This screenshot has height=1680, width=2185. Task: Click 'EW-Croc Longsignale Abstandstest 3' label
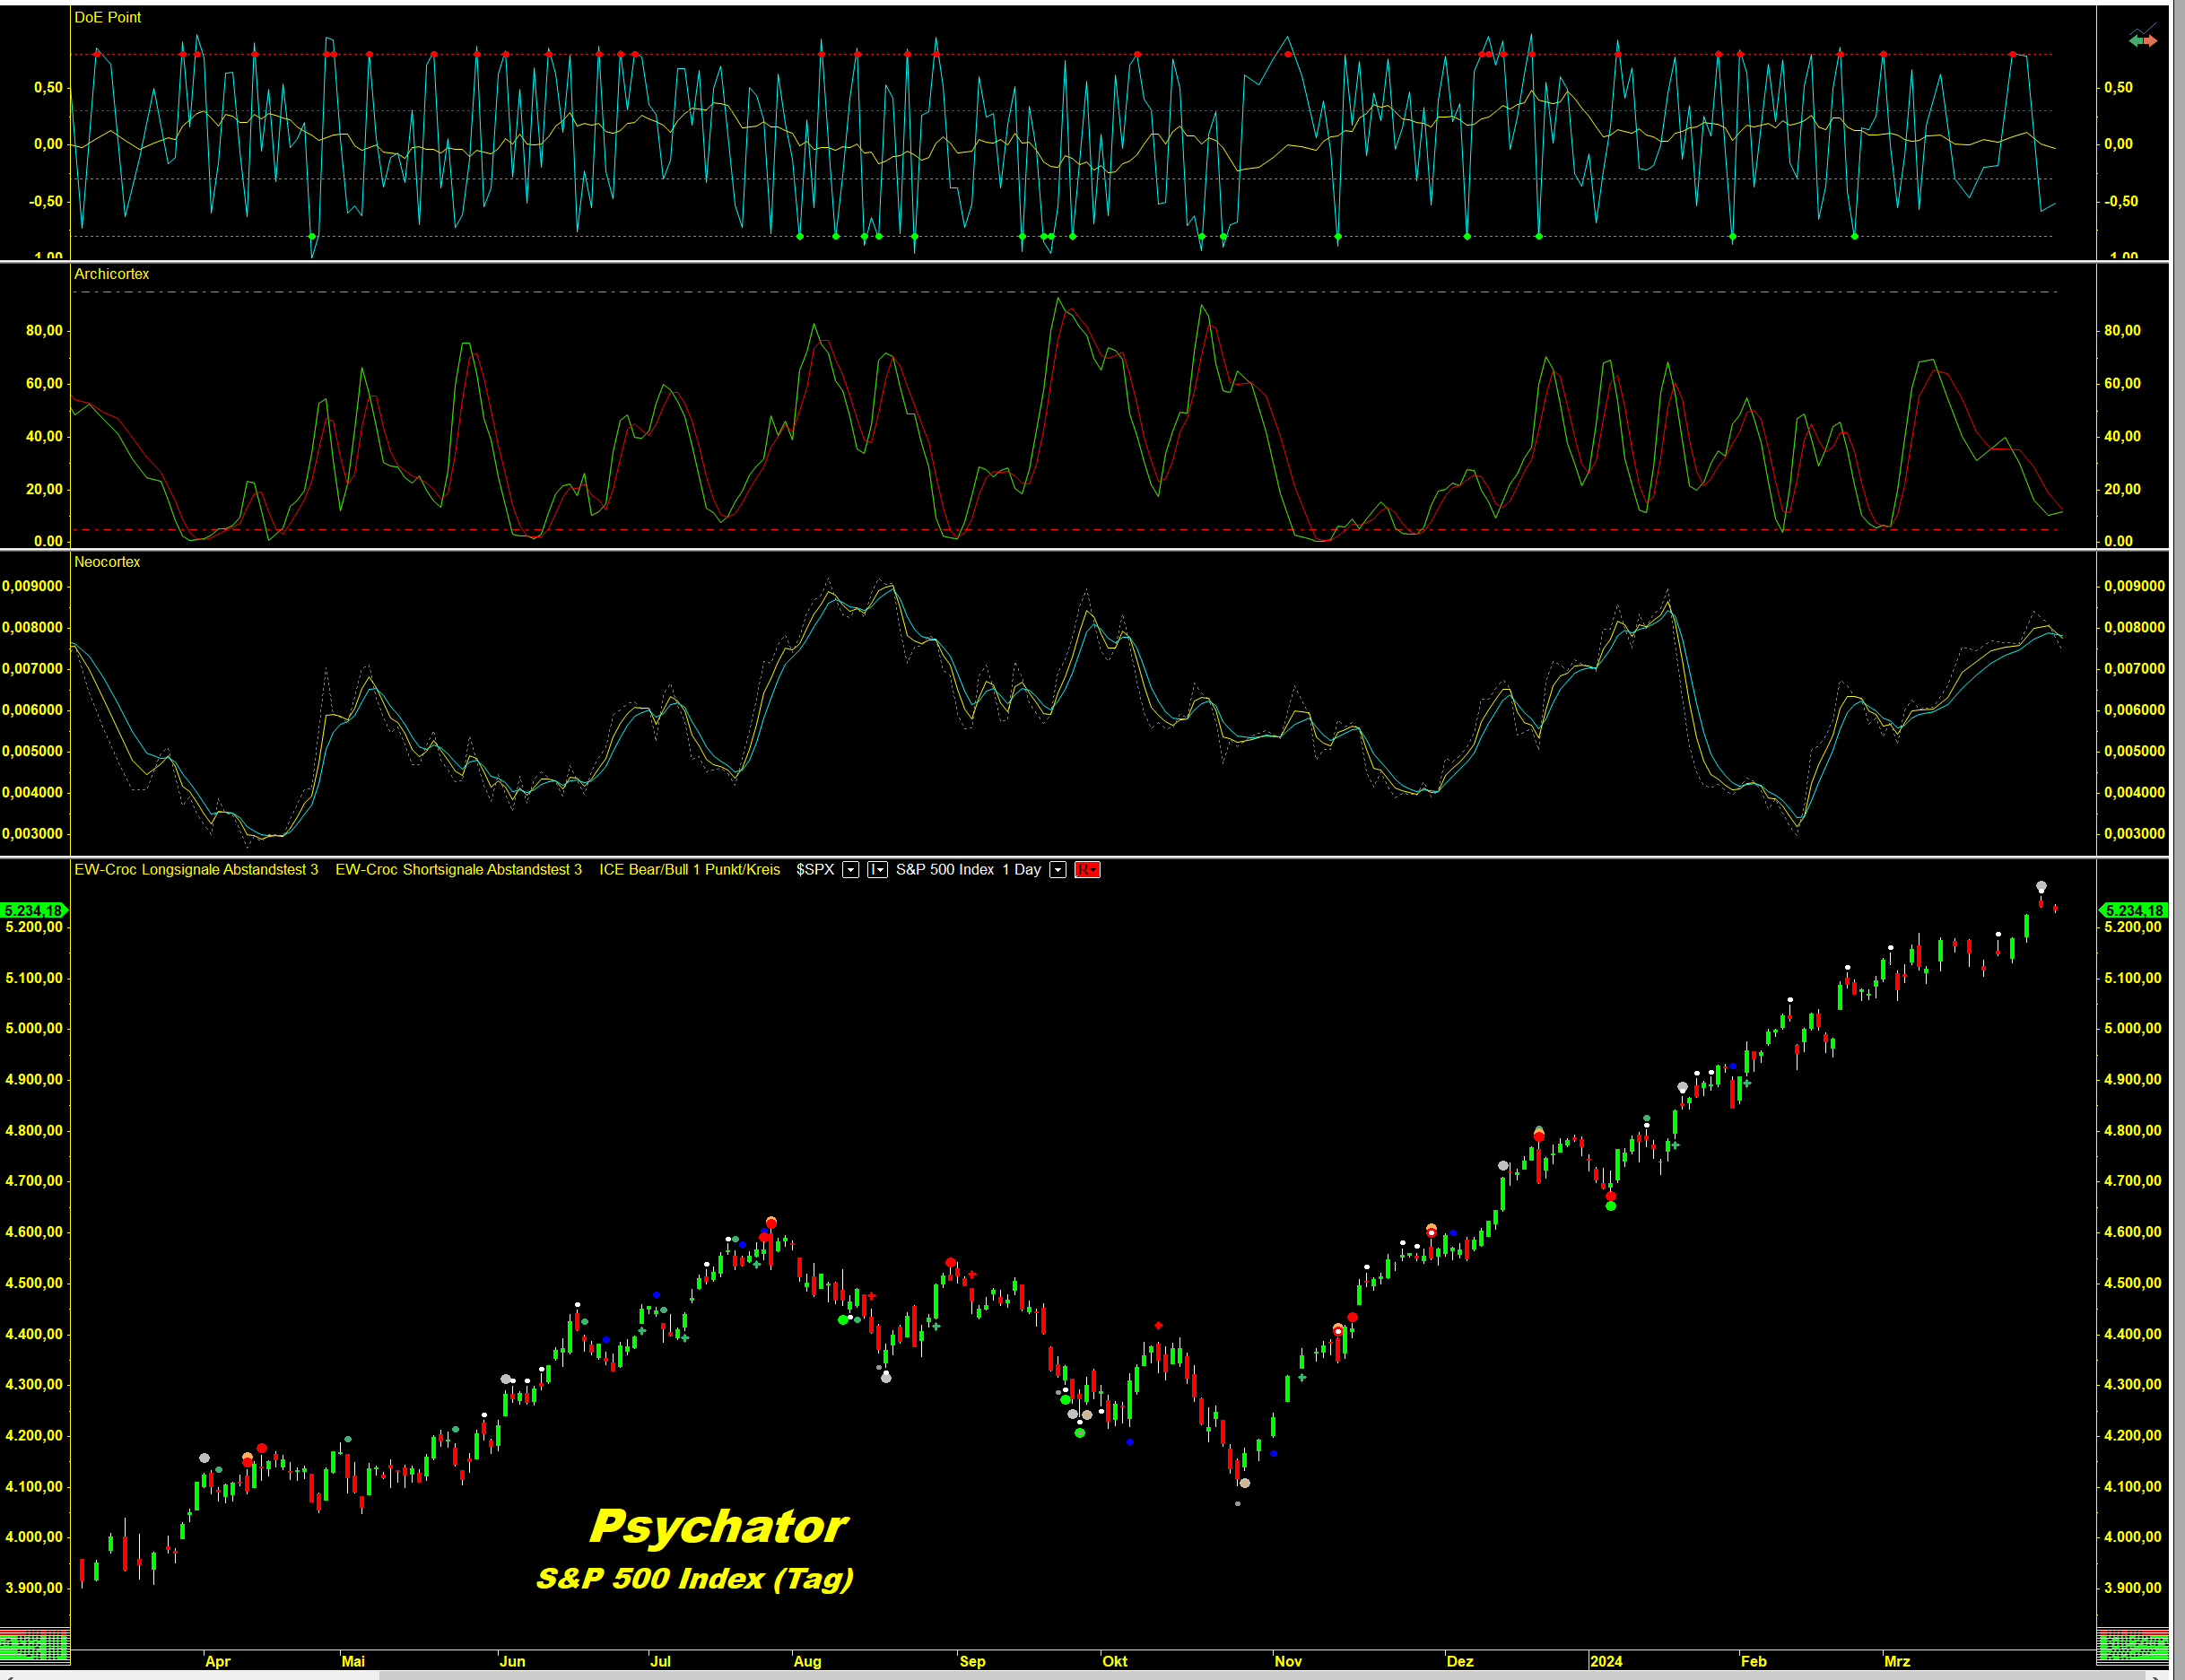pos(196,870)
